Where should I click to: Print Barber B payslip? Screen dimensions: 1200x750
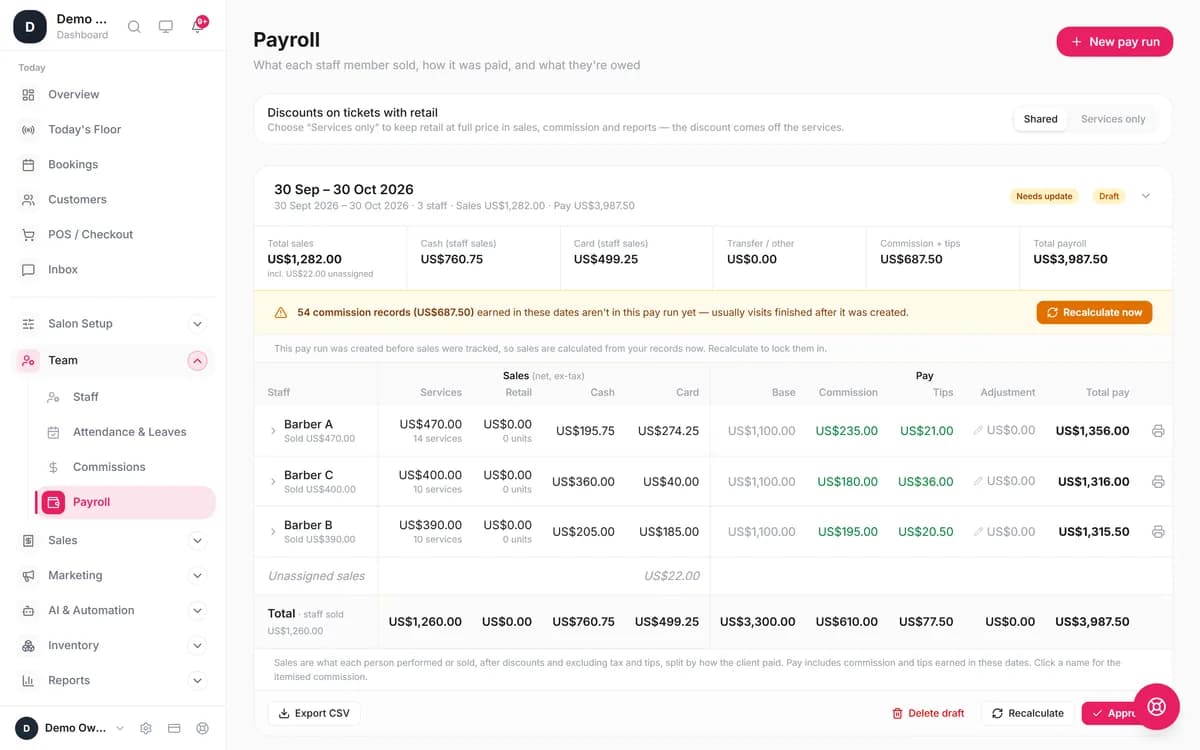click(x=1158, y=531)
